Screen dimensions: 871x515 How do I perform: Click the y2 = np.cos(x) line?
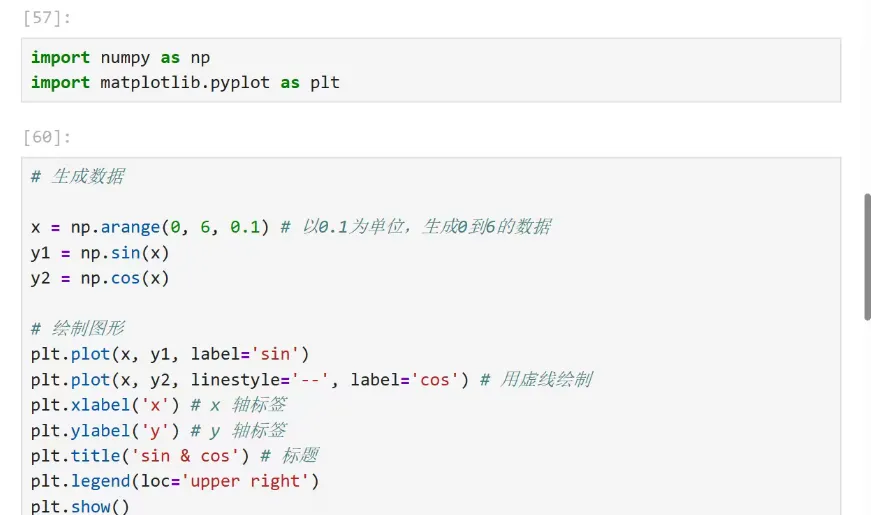(x=100, y=278)
